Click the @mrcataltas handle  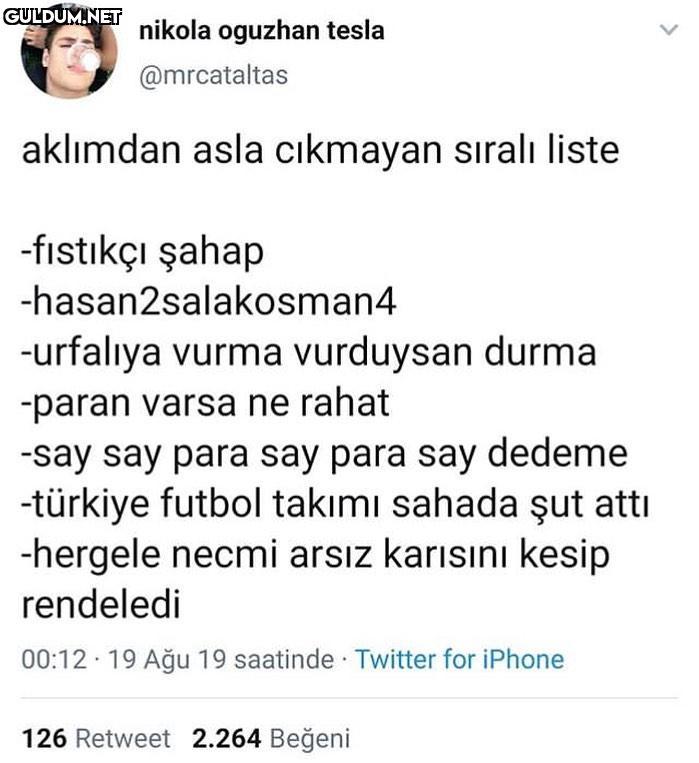click(213, 75)
